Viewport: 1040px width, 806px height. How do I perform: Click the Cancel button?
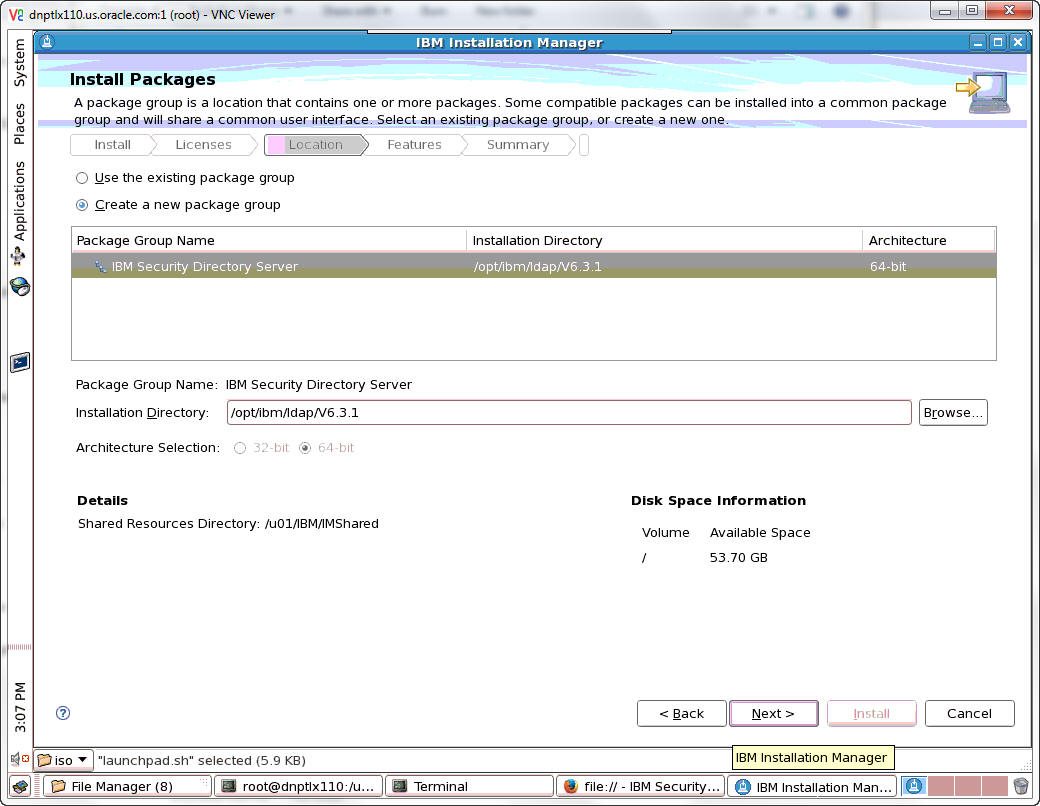point(970,714)
